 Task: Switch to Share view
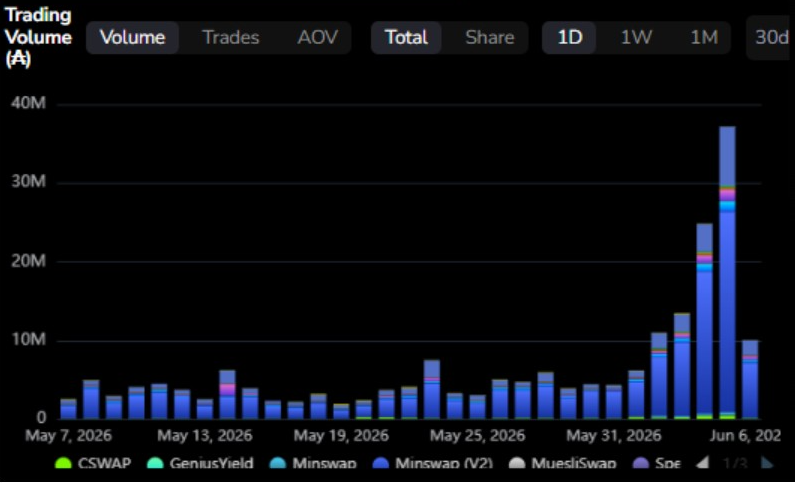tap(490, 38)
